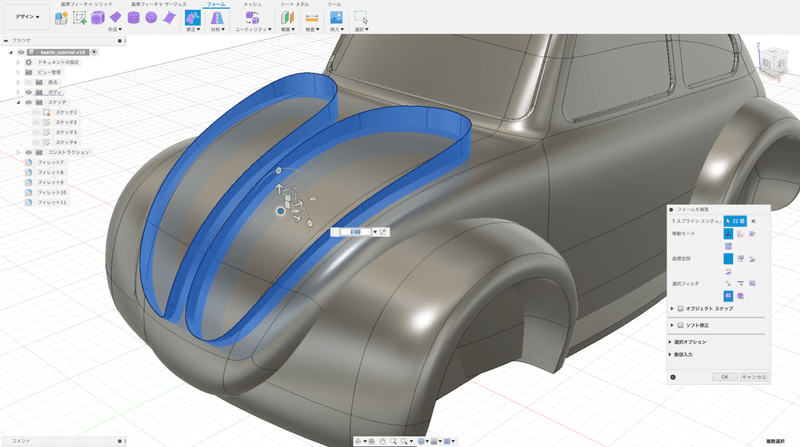
Task: Select the T-Spline Cylinder primitive tool
Action: tap(134, 18)
